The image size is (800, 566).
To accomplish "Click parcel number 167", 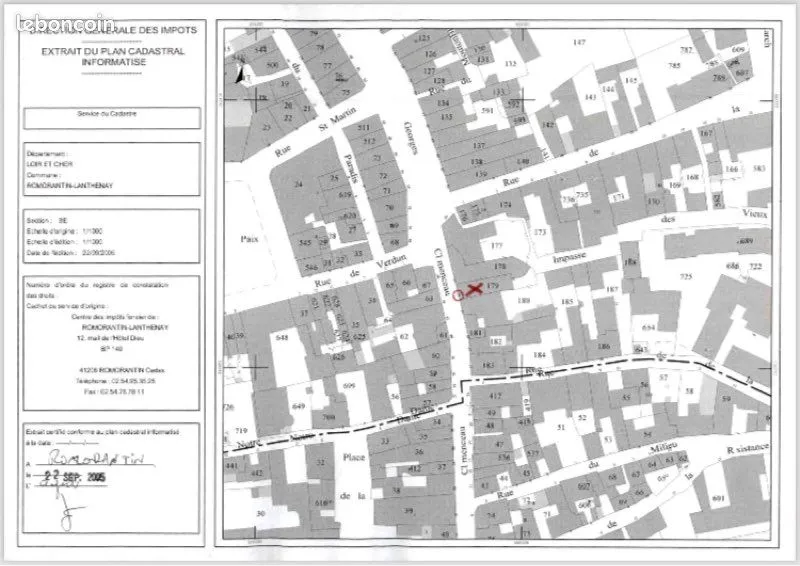I will [706, 133].
